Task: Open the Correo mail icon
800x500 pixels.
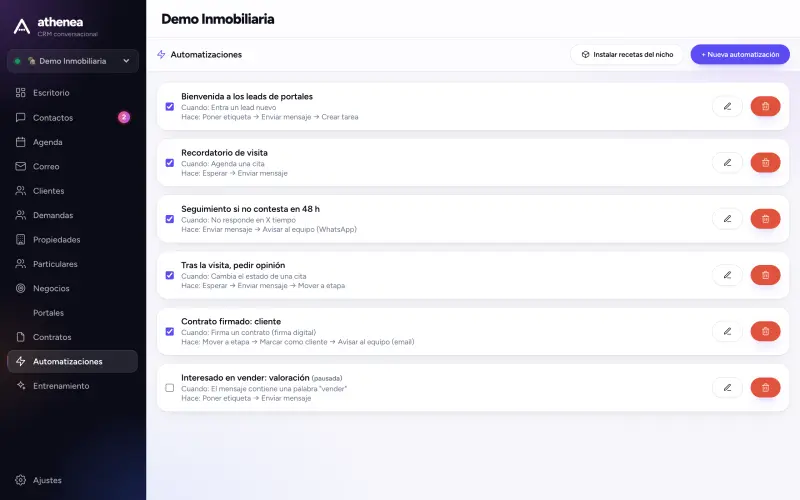Action: 20,166
